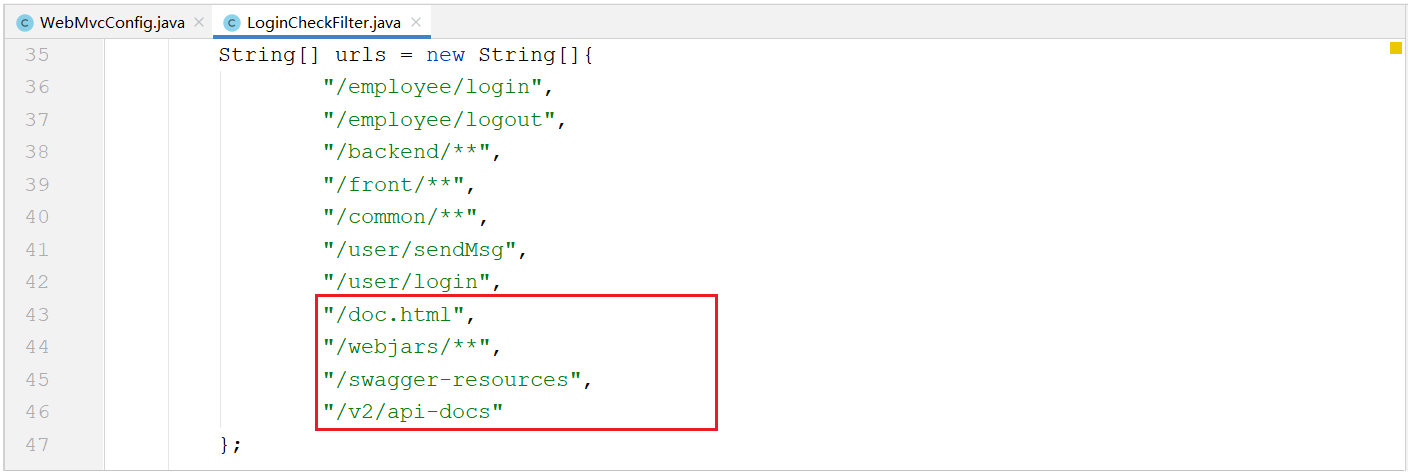Click the yellow warning indicator marker
Viewport: 1410px width, 475px height.
click(x=1395, y=48)
